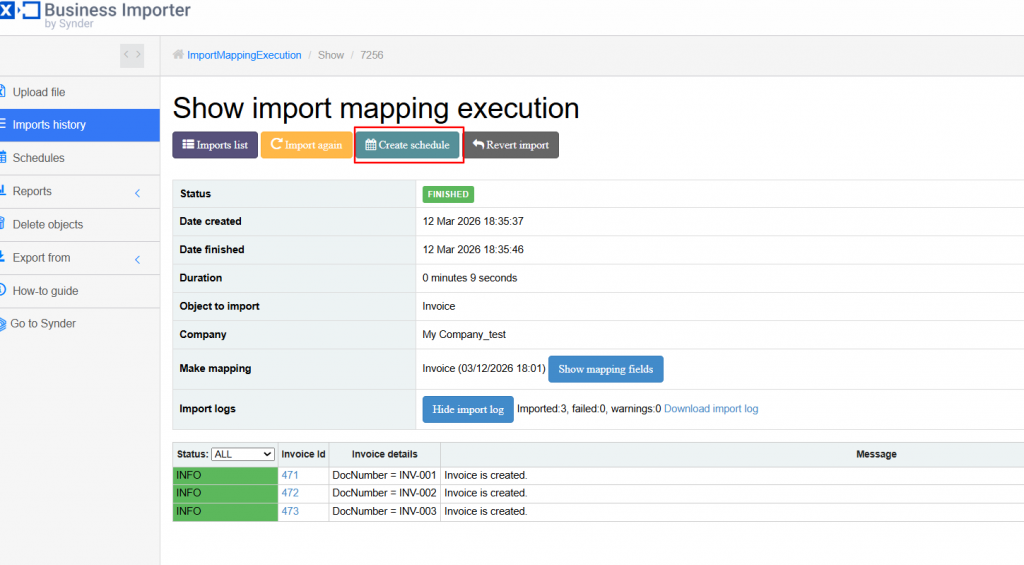Click the ImportMappingExecution breadcrumb link
This screenshot has width=1024, height=565.
pos(244,55)
